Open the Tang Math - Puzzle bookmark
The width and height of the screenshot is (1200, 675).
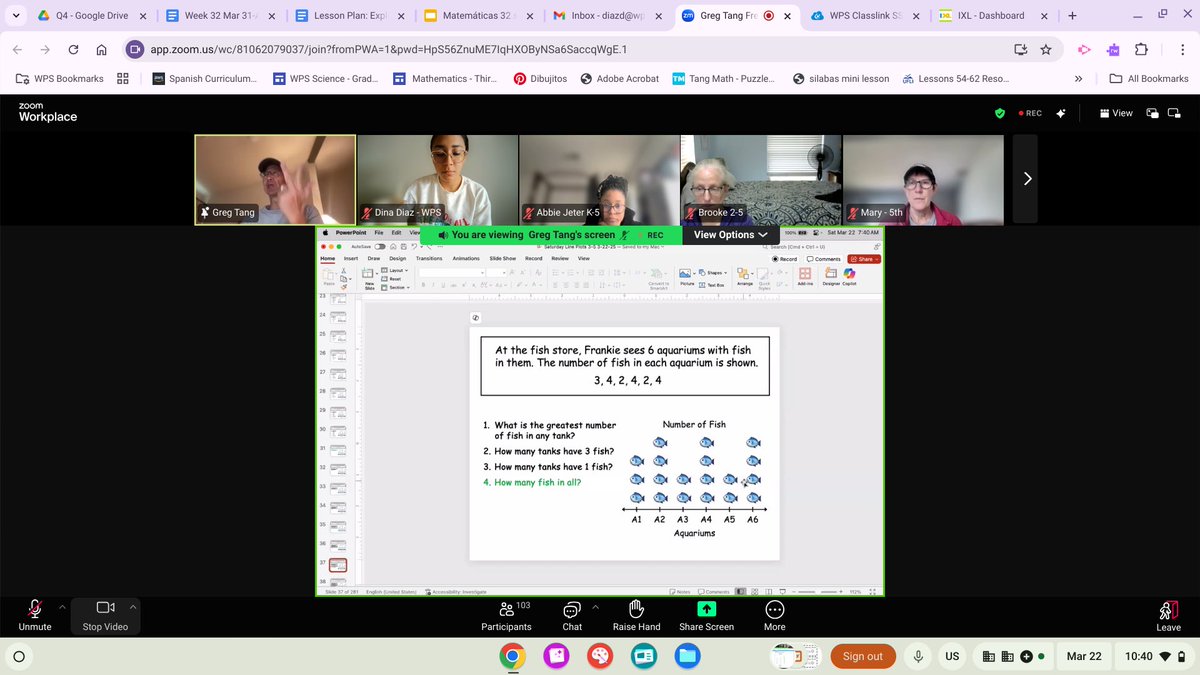click(x=724, y=78)
